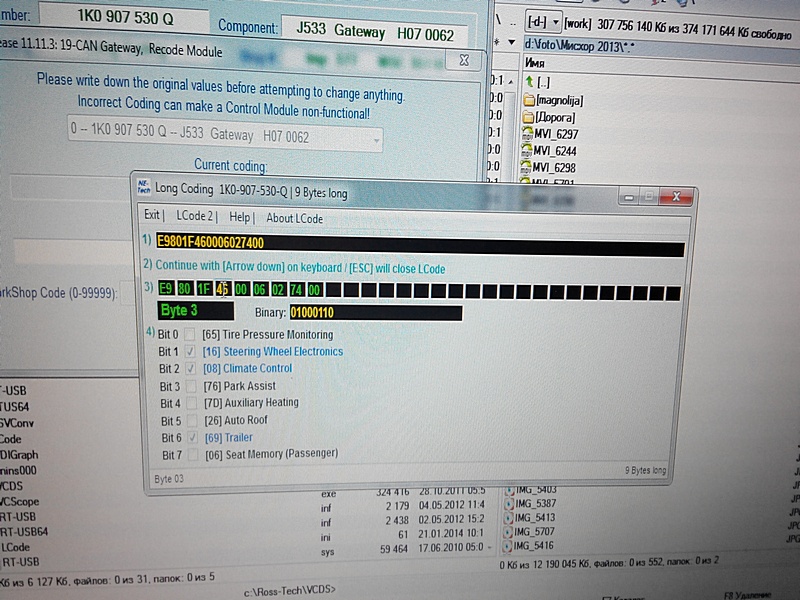The height and width of the screenshot is (600, 800).
Task: Open the directory history arrow beside the d:\foto path
Action: [511, 42]
